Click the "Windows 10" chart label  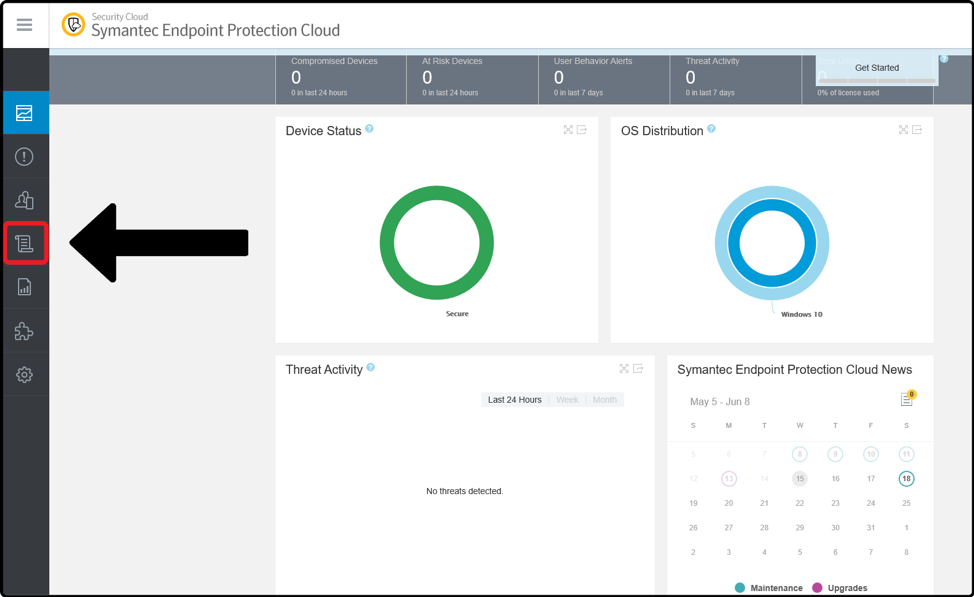click(801, 314)
